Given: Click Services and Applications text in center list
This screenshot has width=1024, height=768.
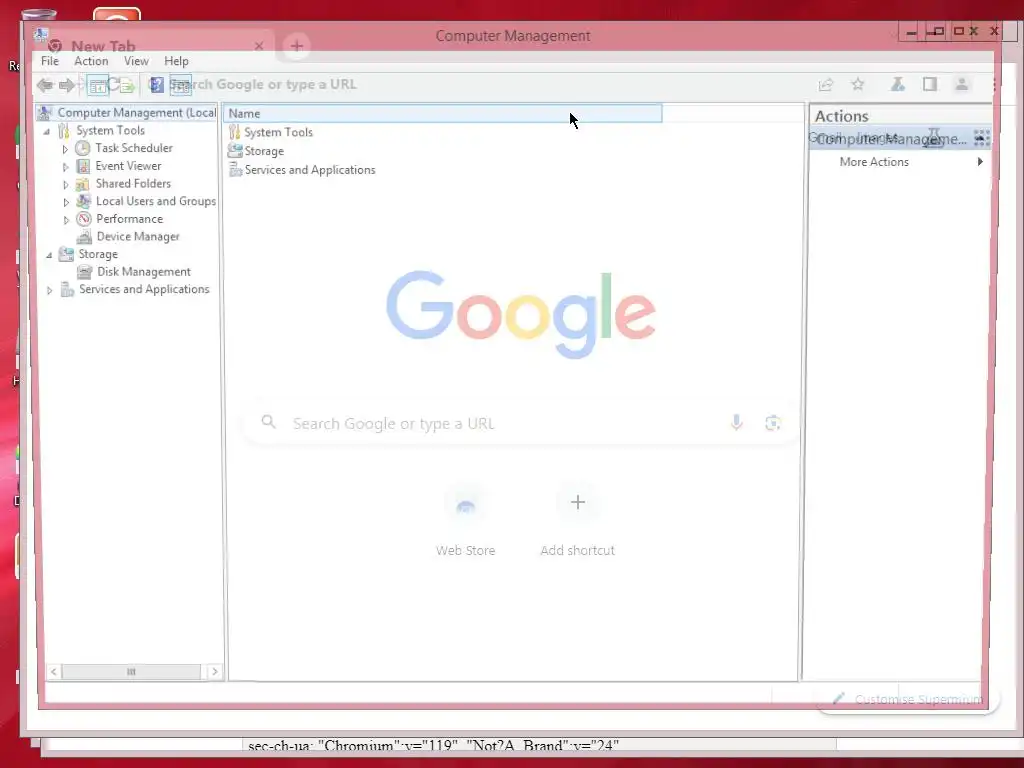Looking at the screenshot, I should (x=310, y=170).
